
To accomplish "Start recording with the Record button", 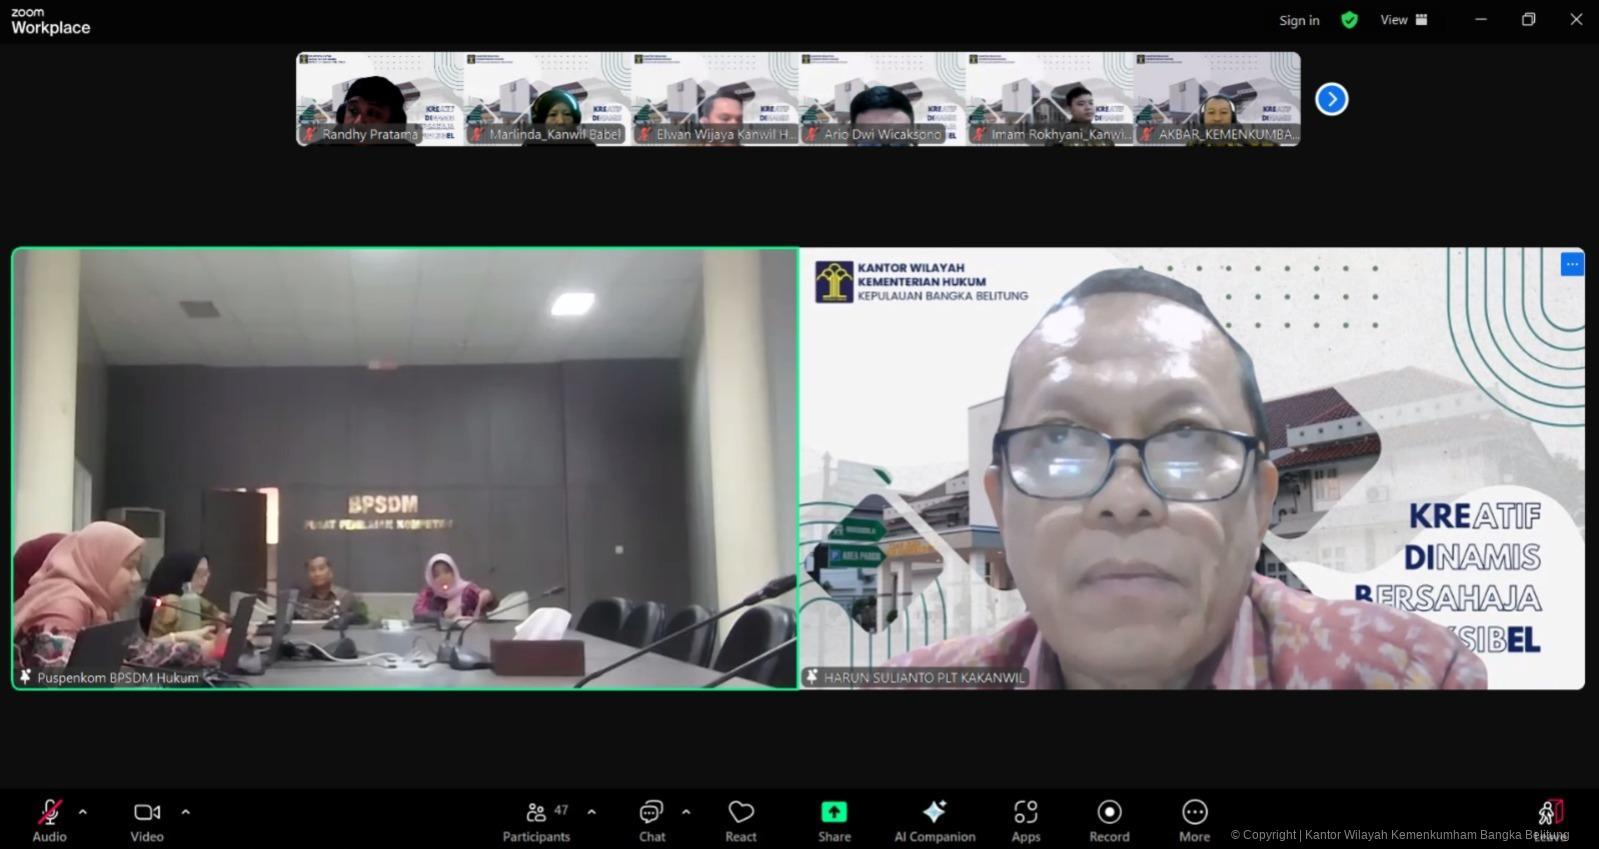I will click(1109, 819).
